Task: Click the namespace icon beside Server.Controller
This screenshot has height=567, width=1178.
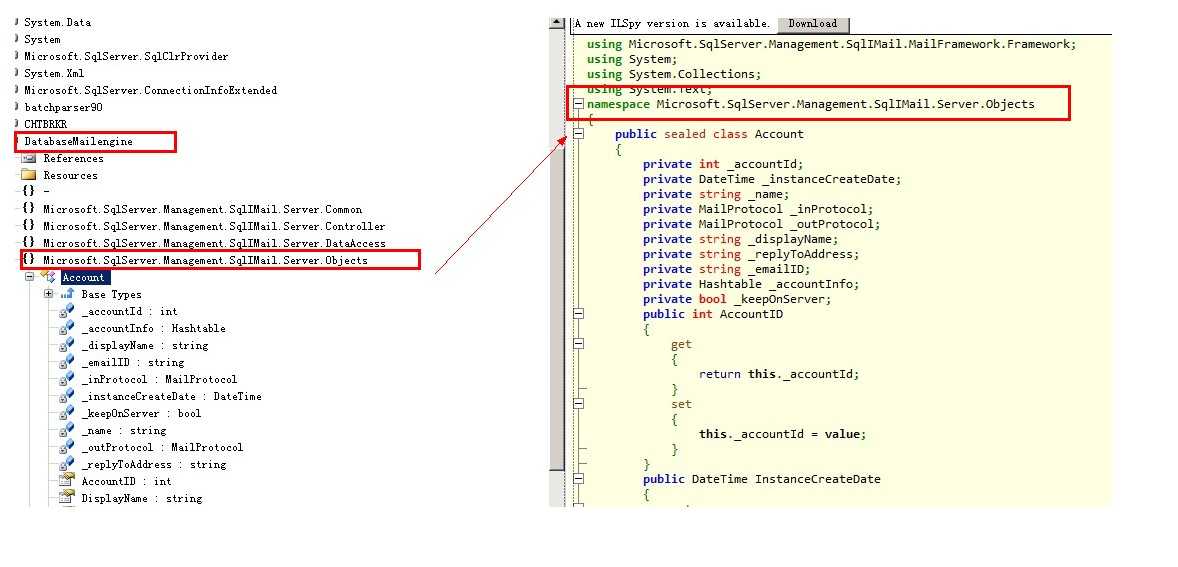Action: tap(29, 226)
